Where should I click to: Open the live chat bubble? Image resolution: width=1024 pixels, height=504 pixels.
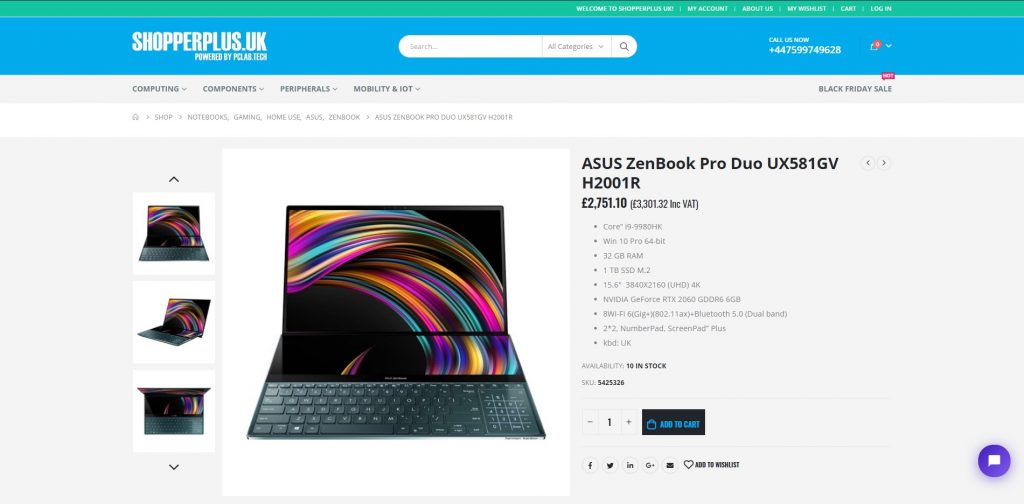point(994,461)
